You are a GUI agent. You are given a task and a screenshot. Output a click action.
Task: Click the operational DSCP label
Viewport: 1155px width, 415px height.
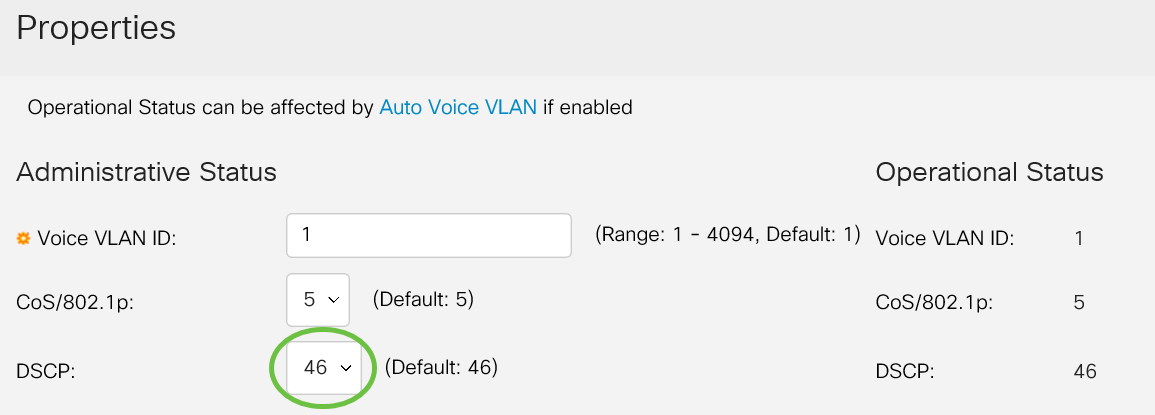click(x=905, y=371)
